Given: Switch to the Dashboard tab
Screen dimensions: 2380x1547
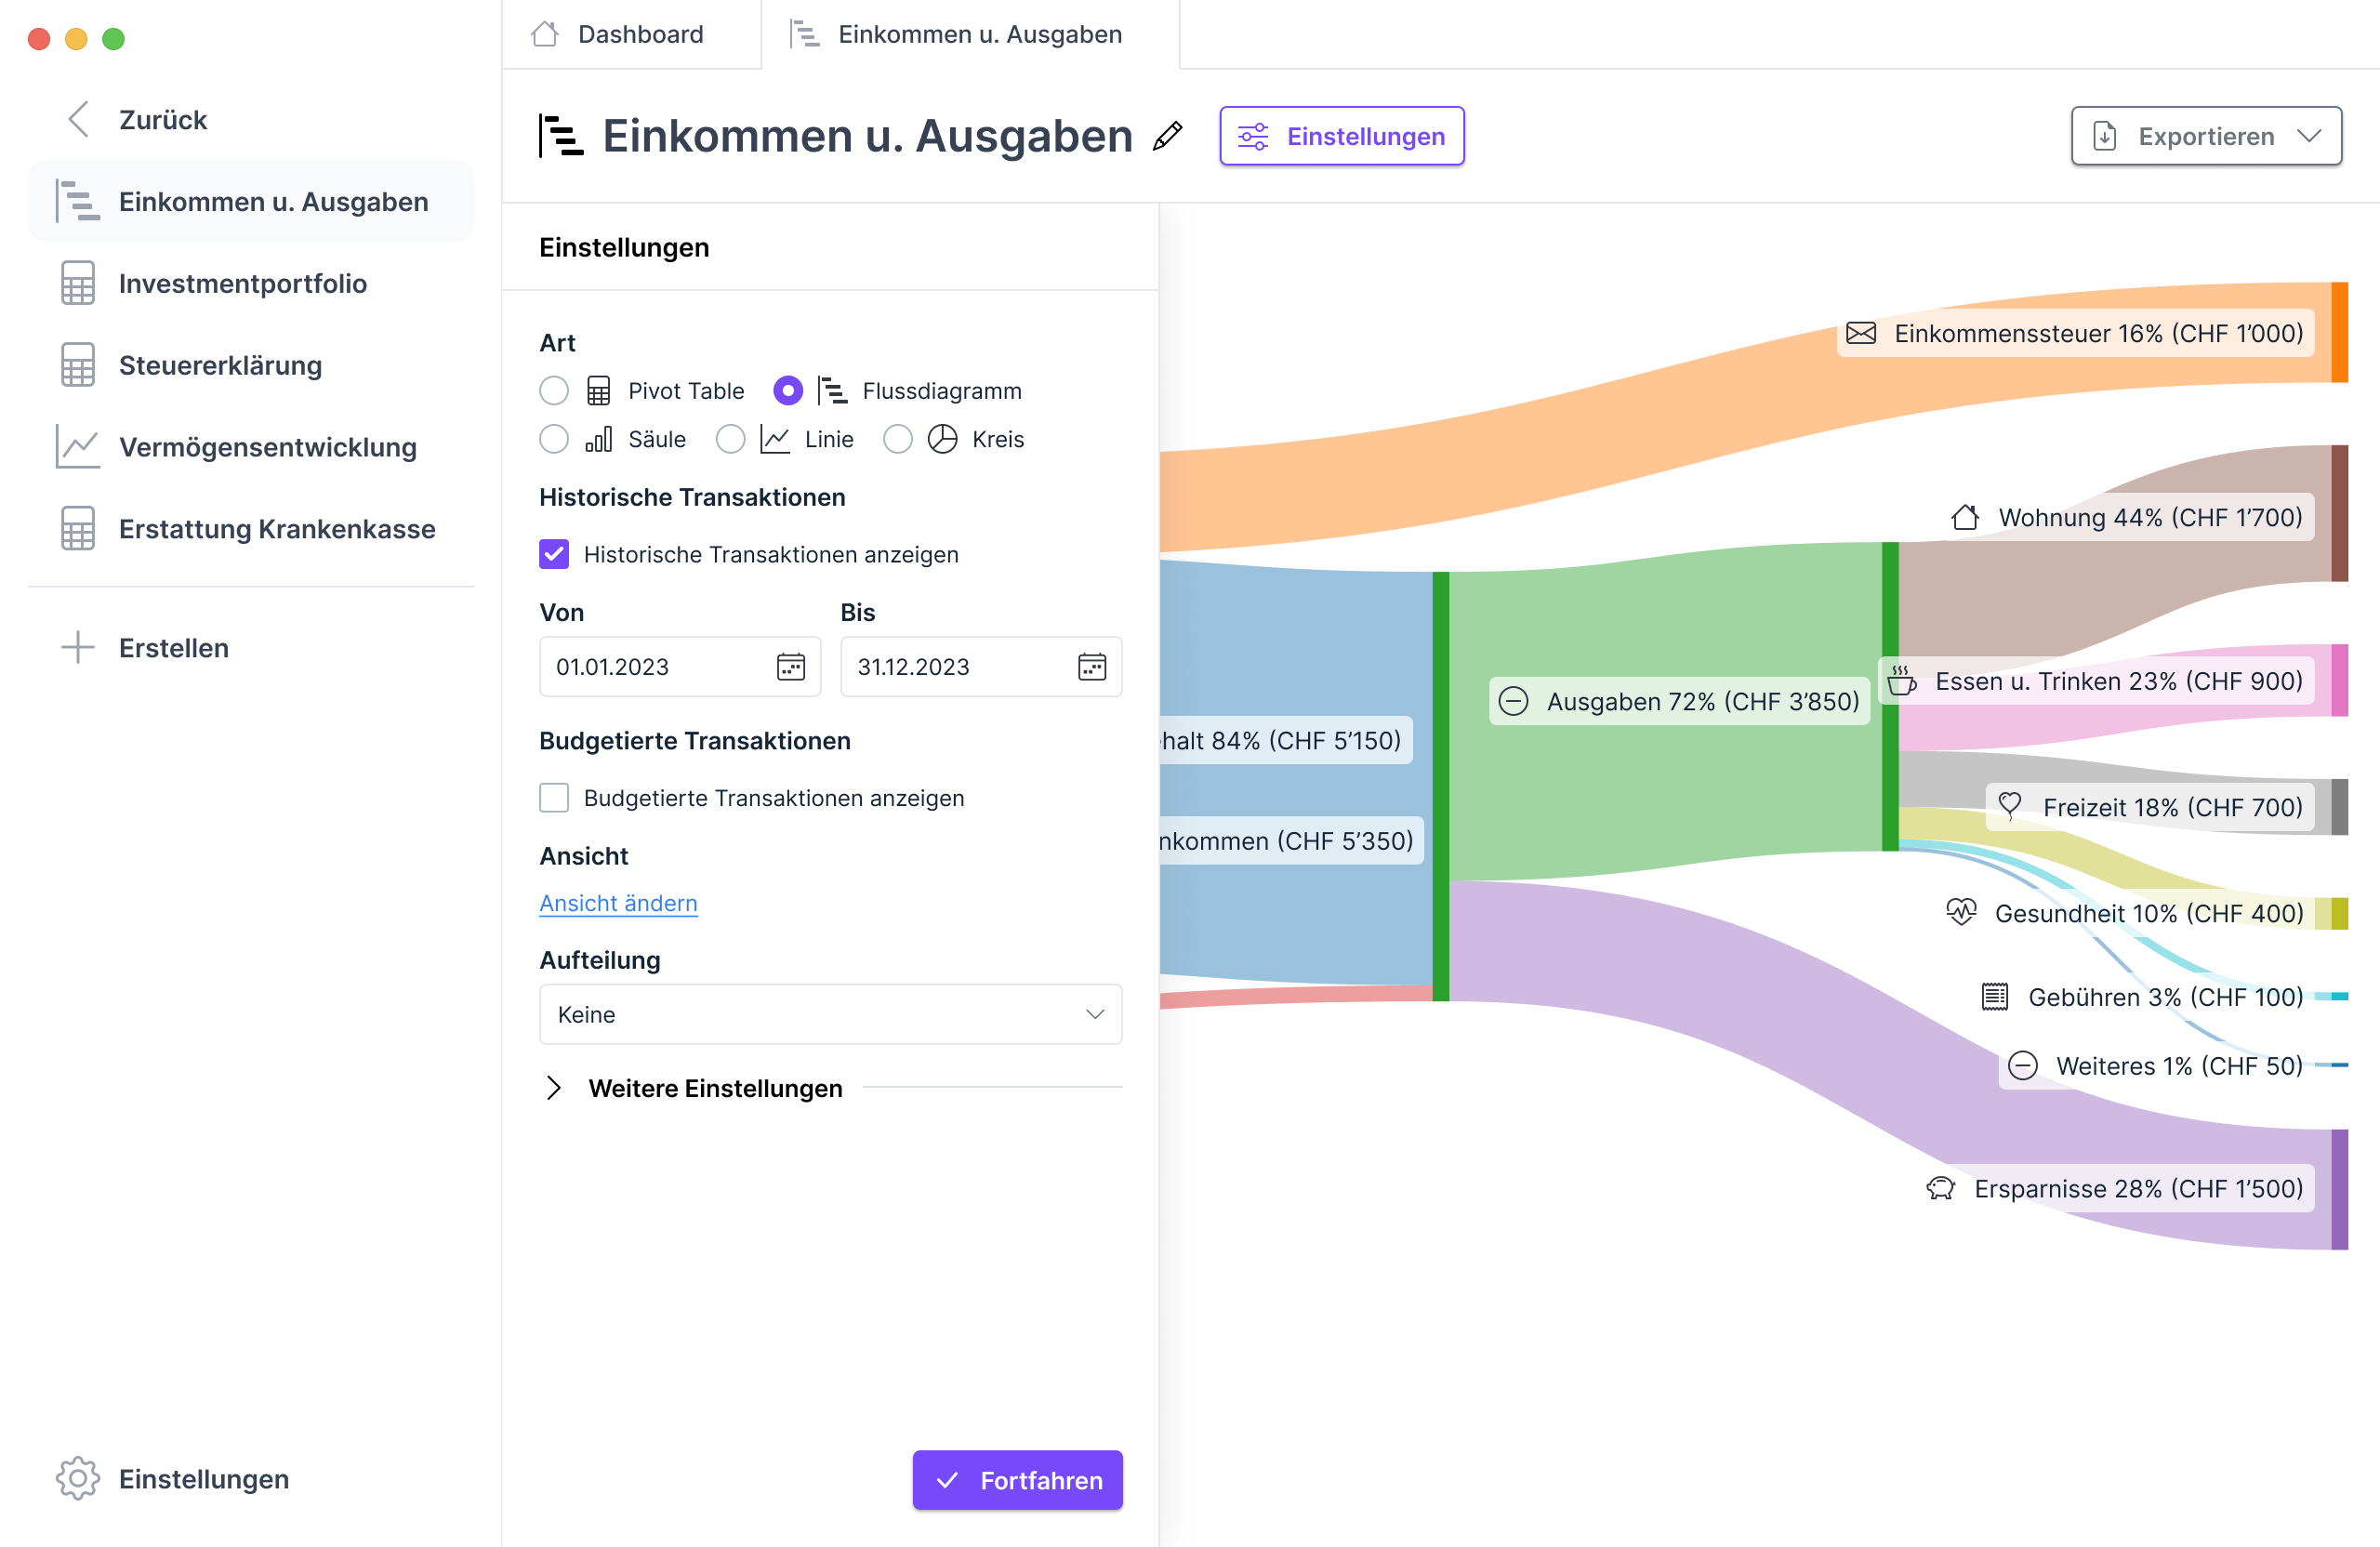Looking at the screenshot, I should pyautogui.click(x=632, y=34).
